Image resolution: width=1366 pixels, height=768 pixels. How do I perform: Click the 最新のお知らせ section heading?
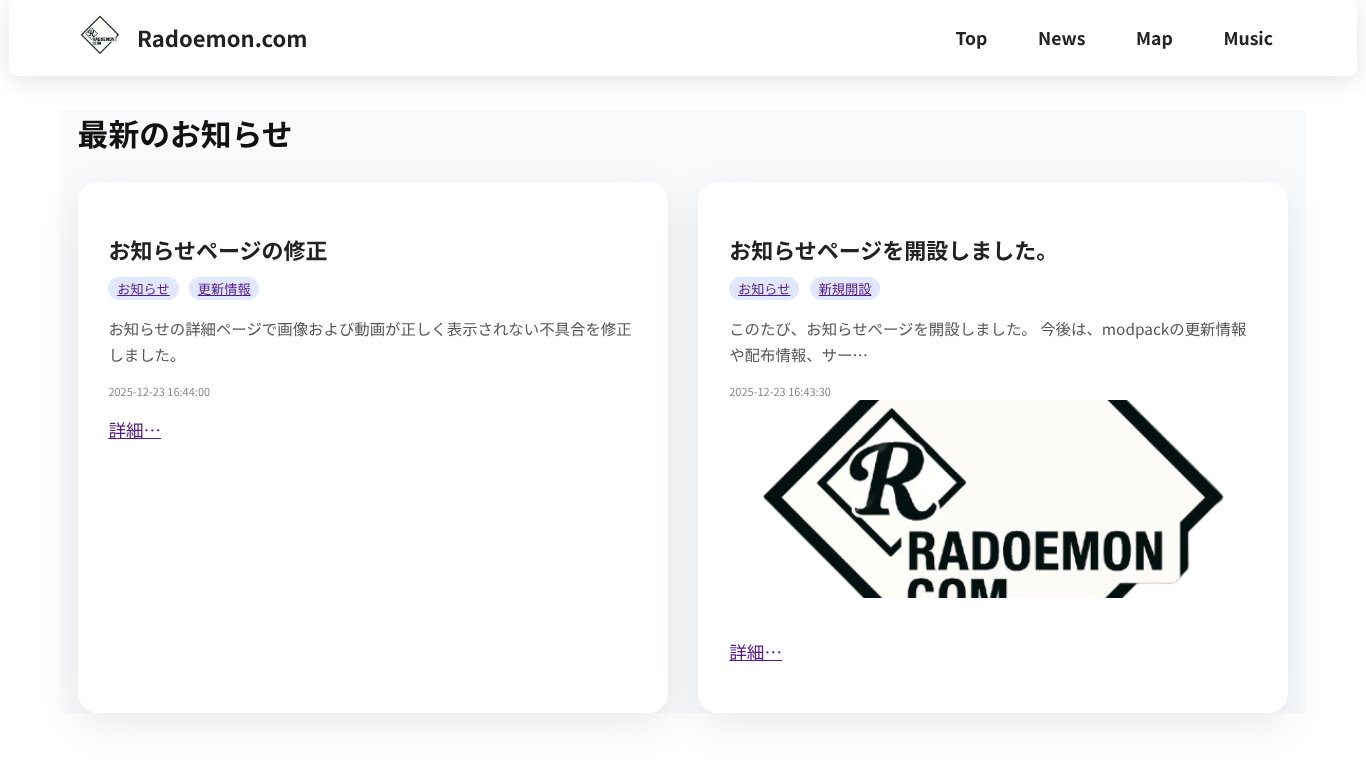[x=184, y=133]
